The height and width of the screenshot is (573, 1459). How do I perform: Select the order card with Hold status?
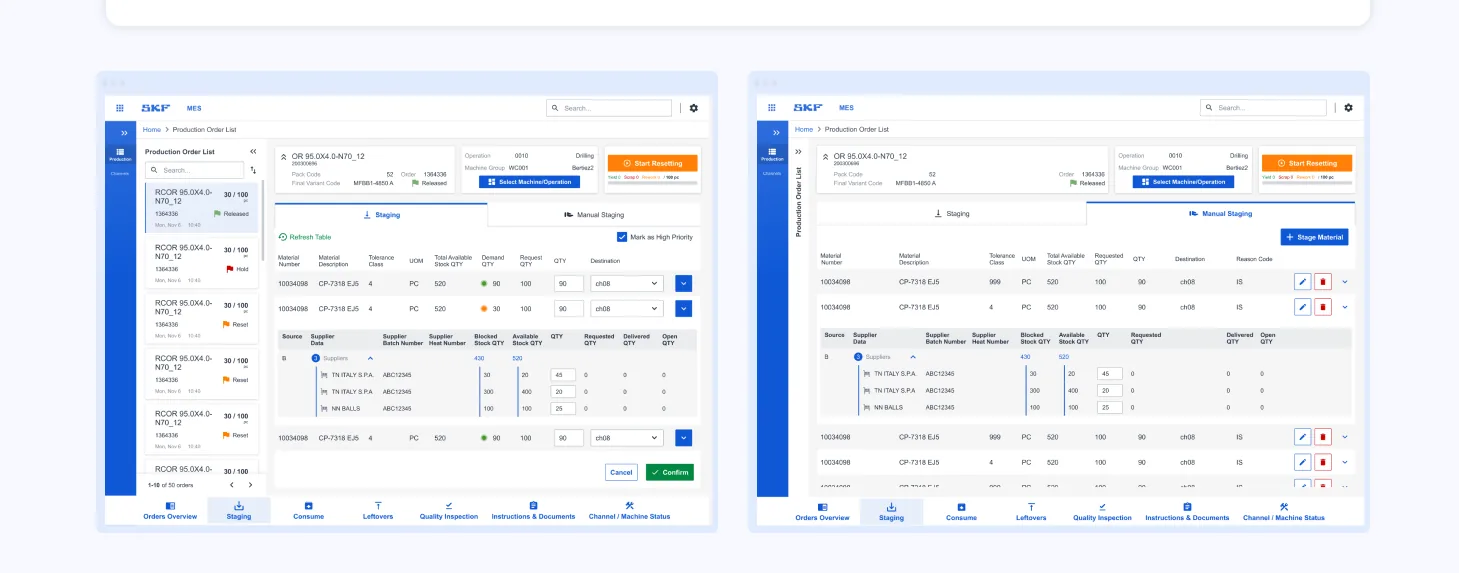point(202,263)
